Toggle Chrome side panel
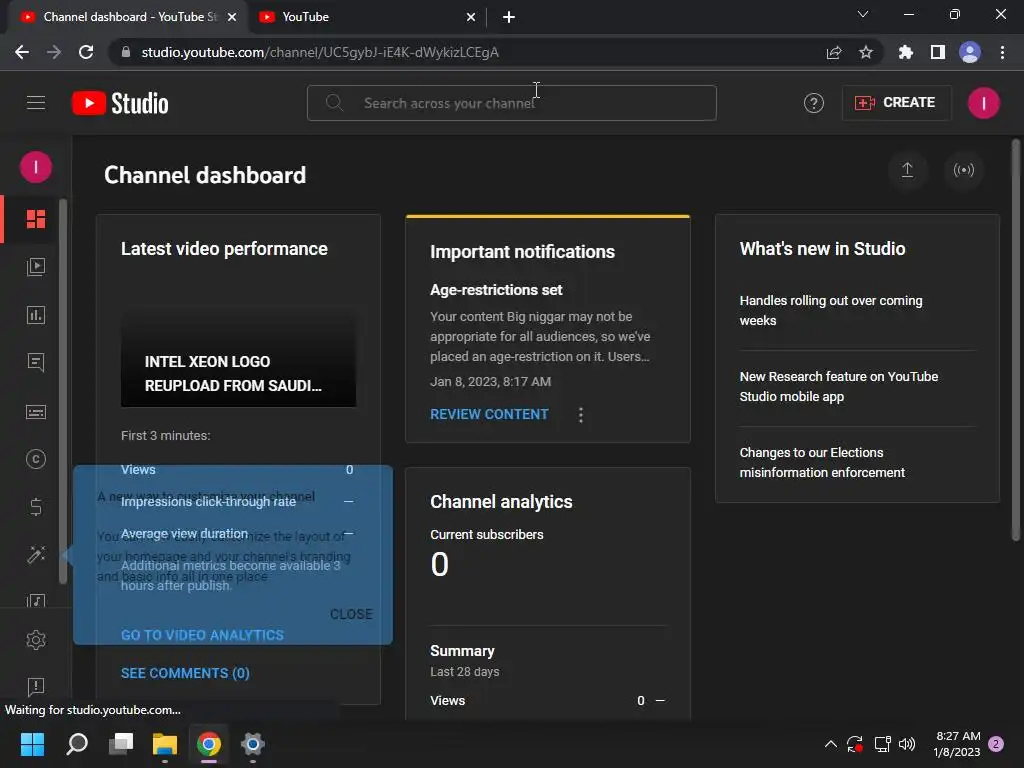The image size is (1024, 768). [938, 52]
